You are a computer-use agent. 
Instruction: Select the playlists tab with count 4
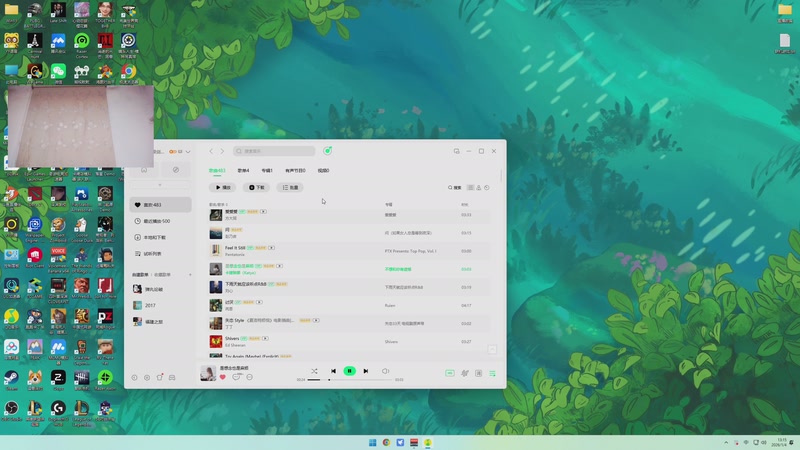coord(243,170)
